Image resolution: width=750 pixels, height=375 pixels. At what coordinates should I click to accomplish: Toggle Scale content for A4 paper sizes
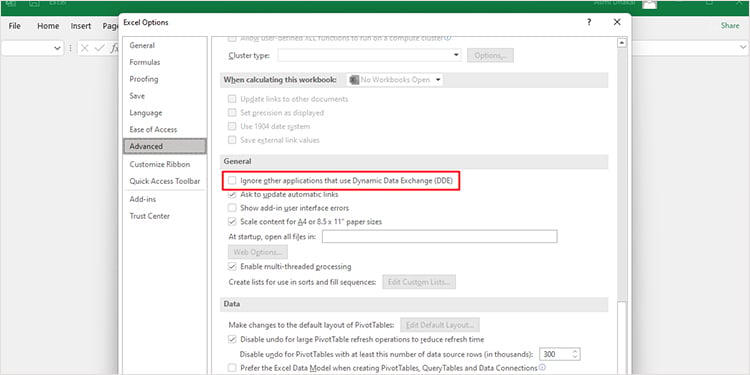232,222
